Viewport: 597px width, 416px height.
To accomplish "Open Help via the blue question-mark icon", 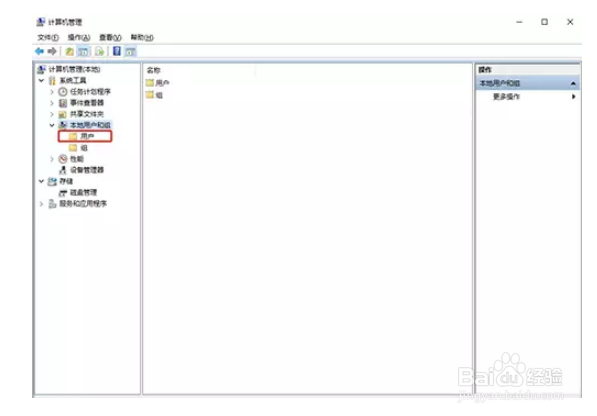I will coord(117,51).
